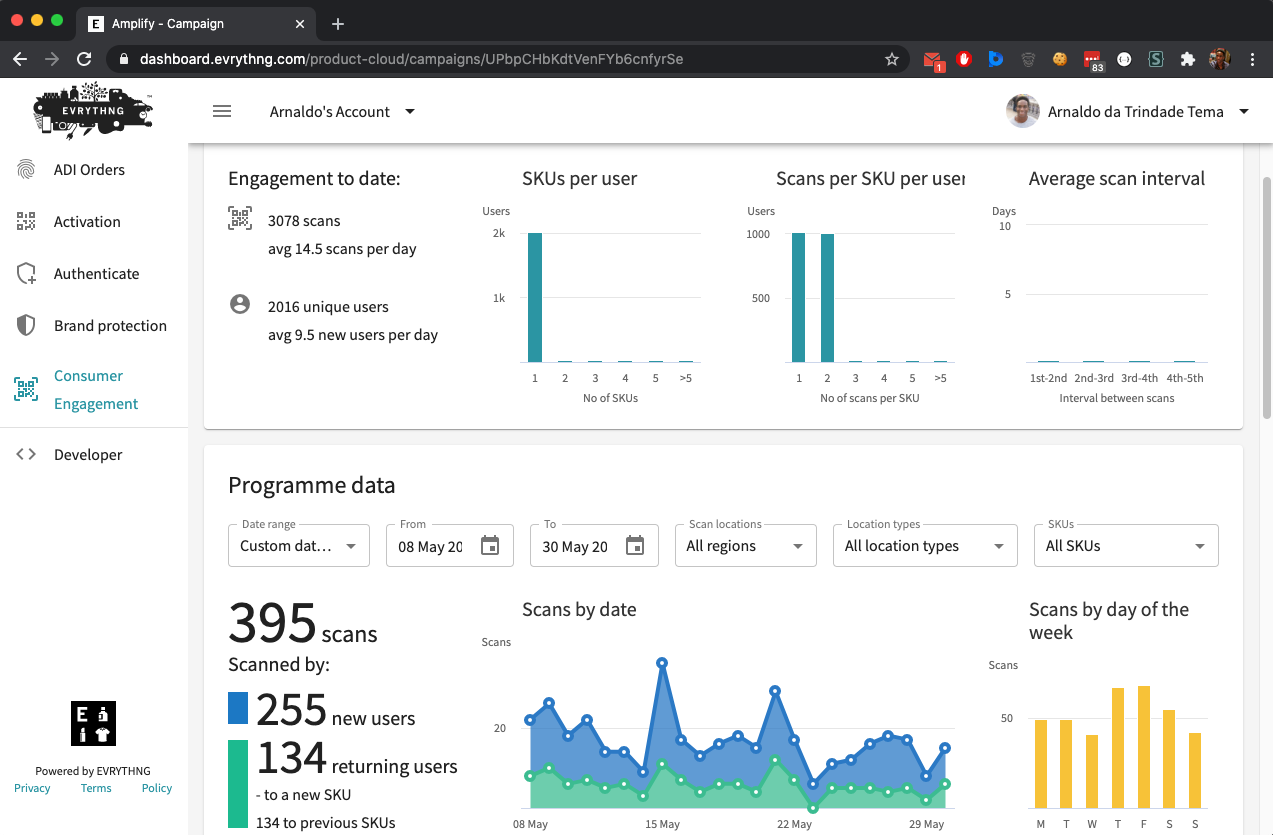Screen dimensions: 1273x835
Task: Click the browser reload button
Action: tap(84, 59)
